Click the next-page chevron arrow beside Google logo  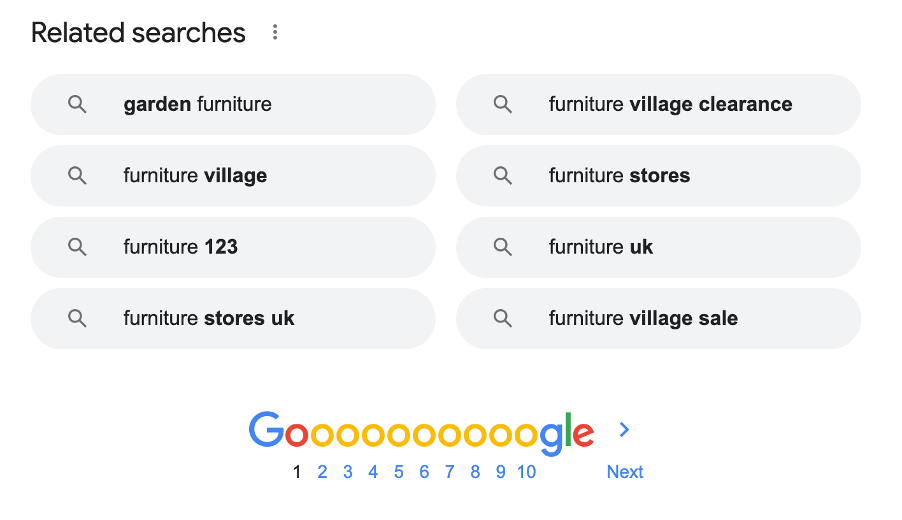point(624,429)
